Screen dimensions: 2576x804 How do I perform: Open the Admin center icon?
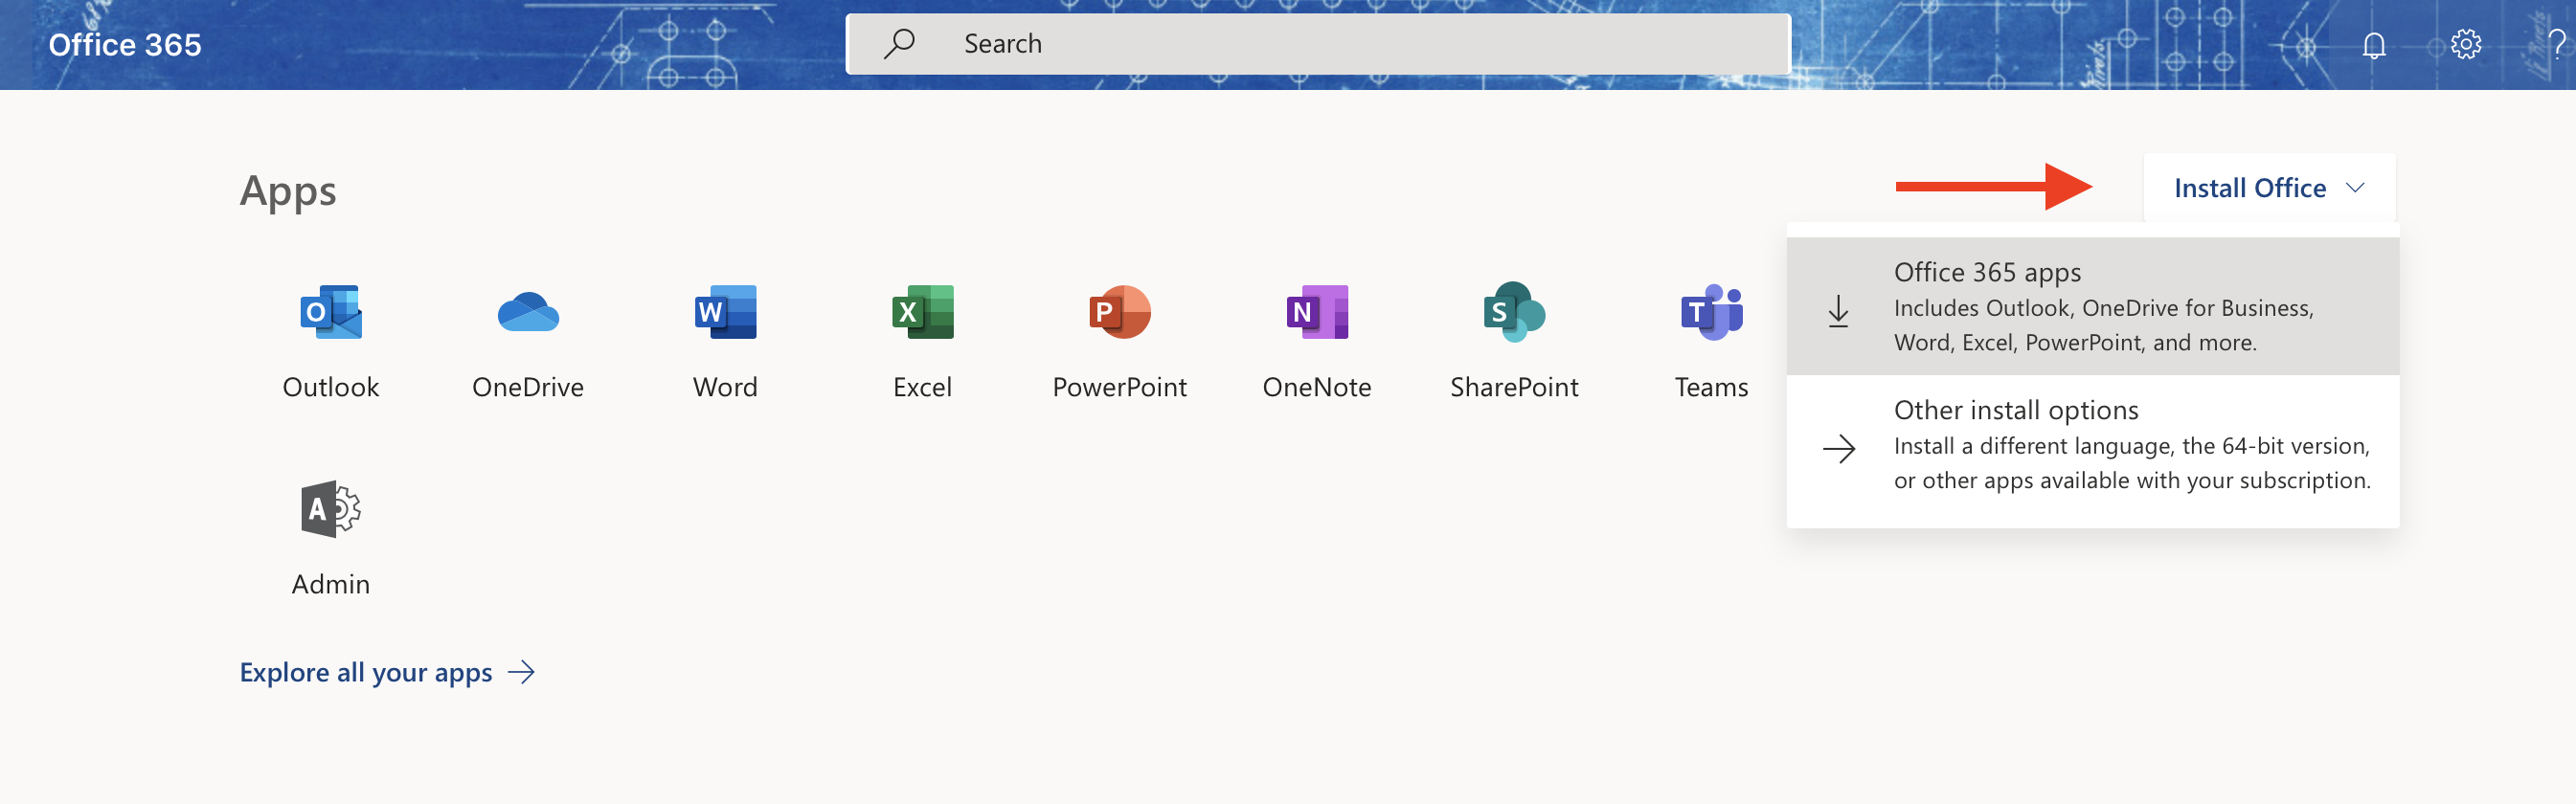point(331,510)
